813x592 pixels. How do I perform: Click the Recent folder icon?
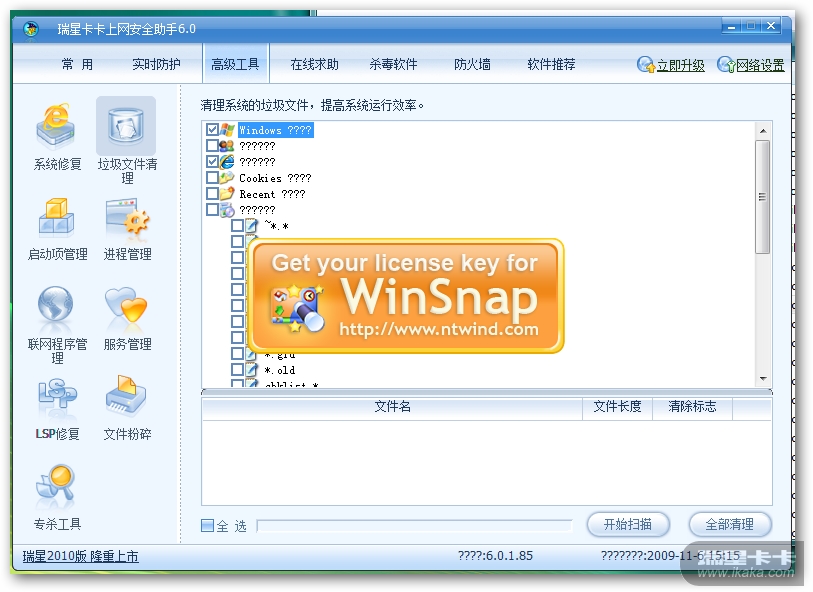tap(227, 194)
